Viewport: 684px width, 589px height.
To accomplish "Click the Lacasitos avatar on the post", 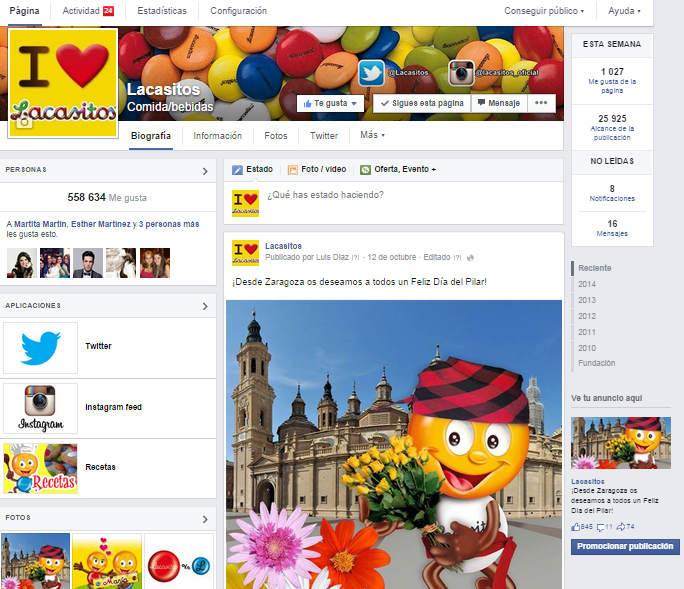I will tap(245, 253).
